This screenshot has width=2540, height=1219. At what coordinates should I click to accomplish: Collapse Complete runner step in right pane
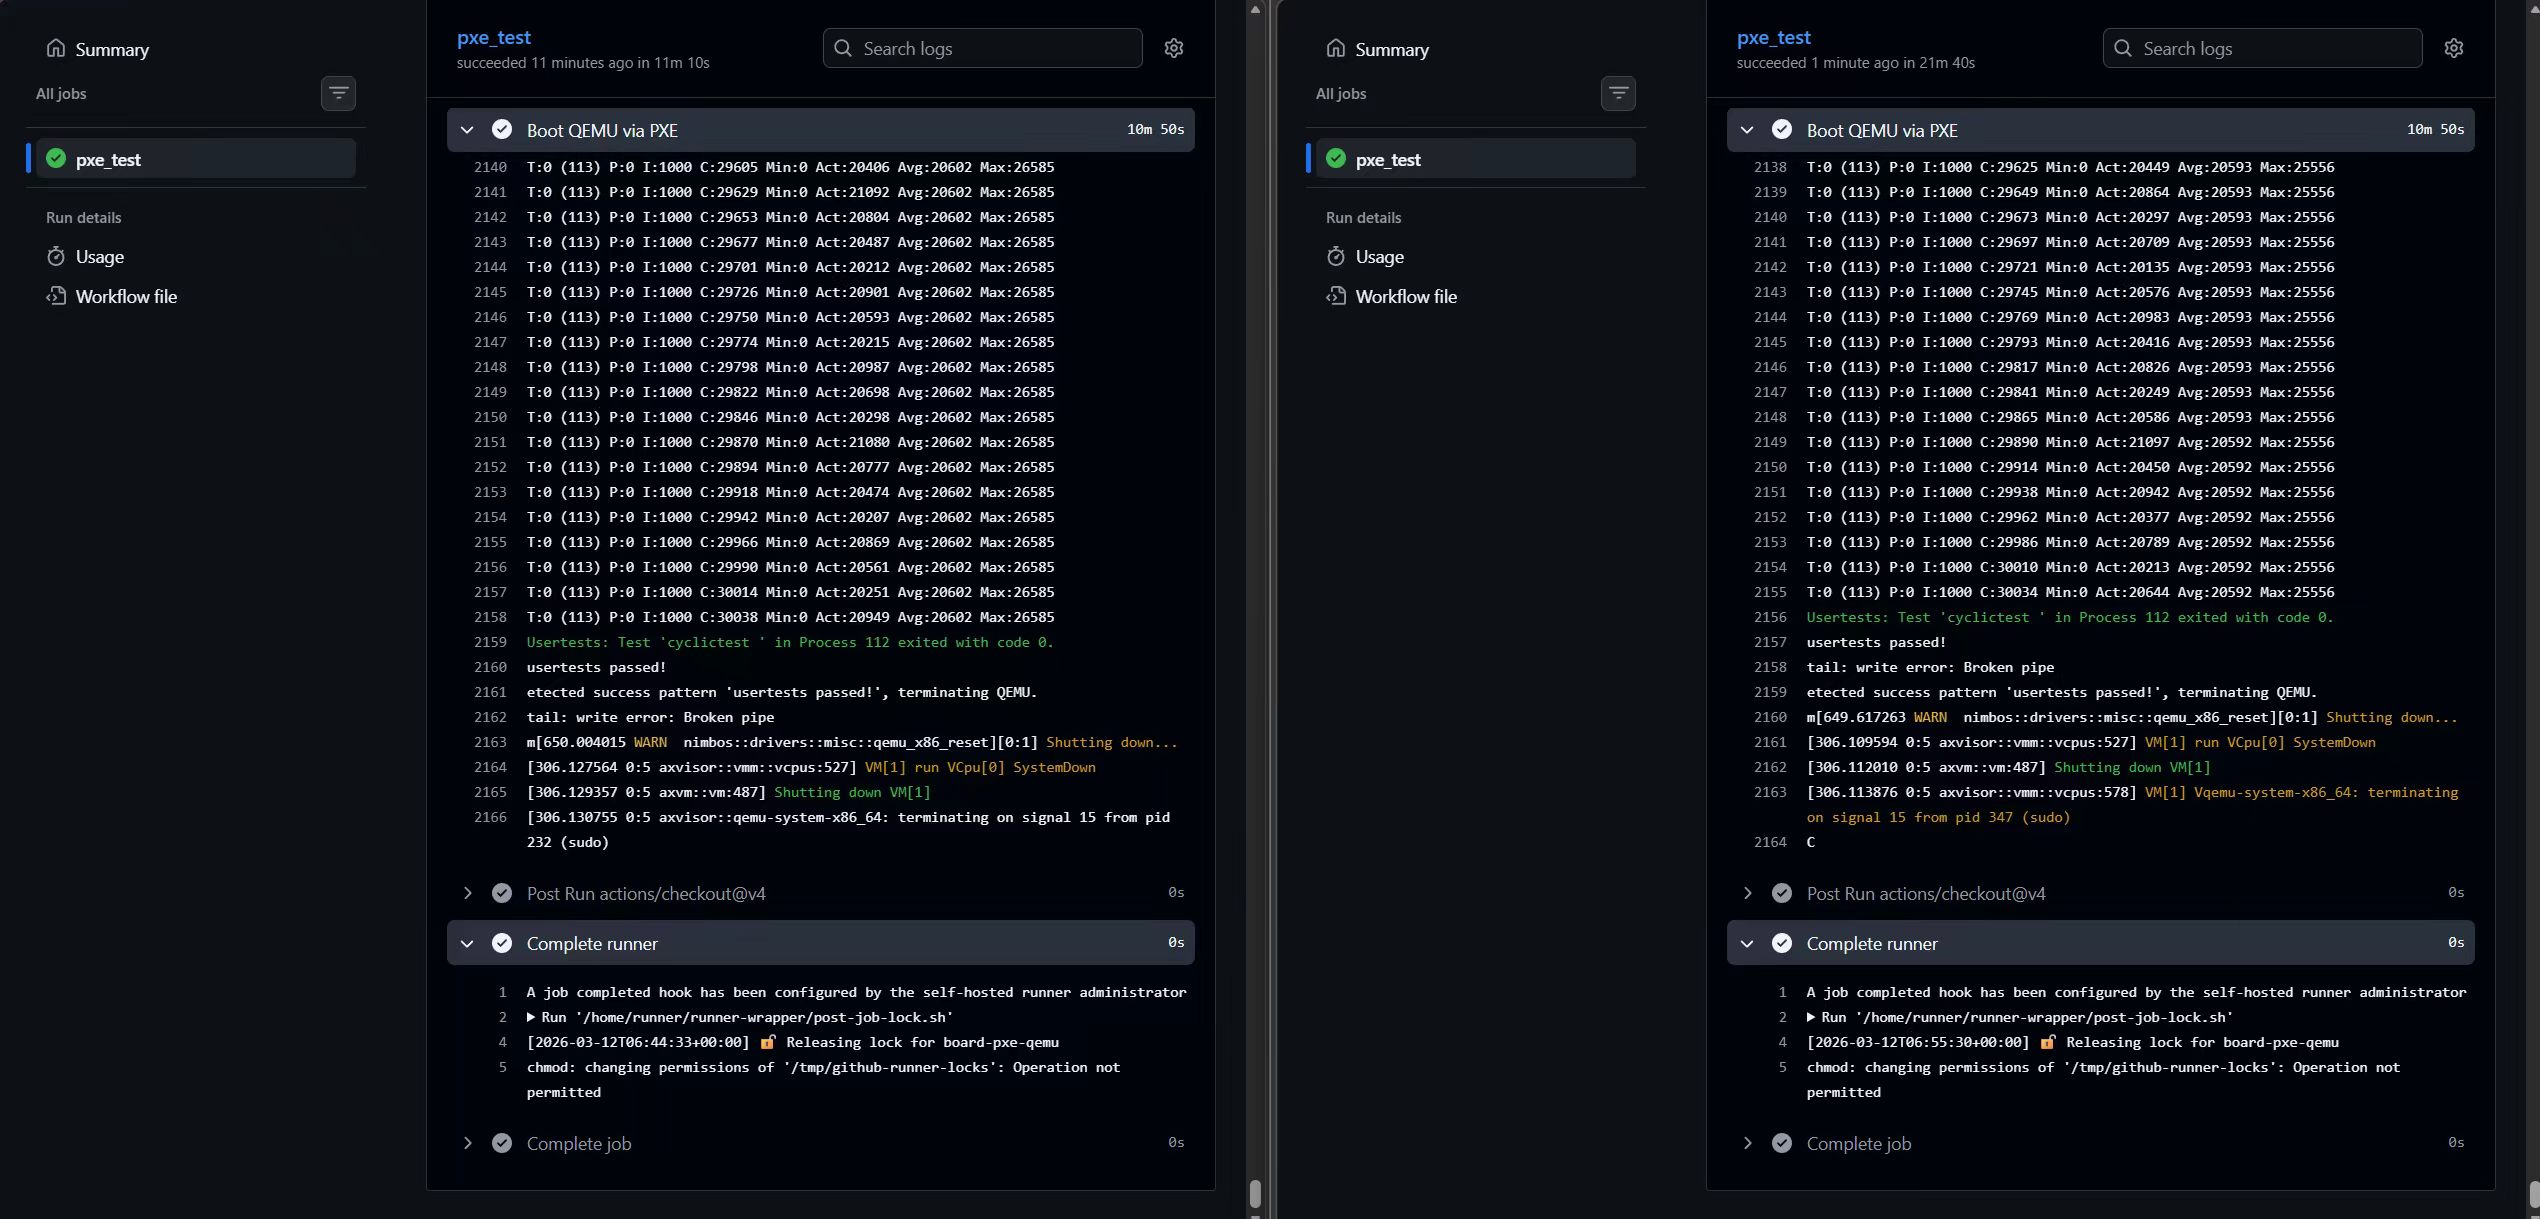coord(1747,943)
